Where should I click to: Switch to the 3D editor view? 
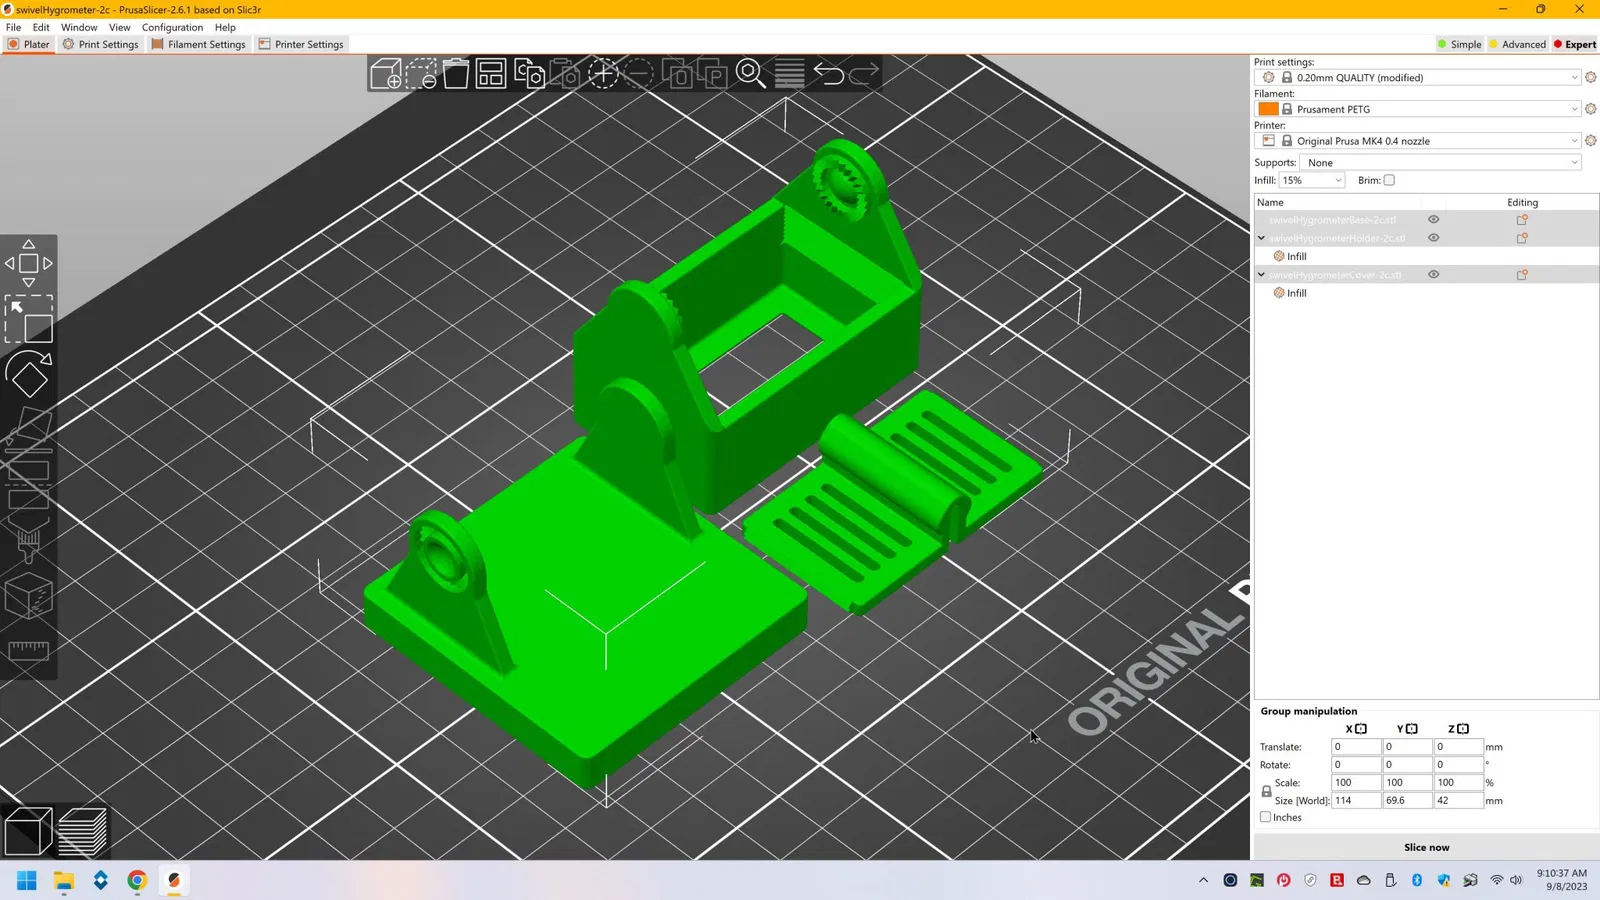(x=28, y=832)
